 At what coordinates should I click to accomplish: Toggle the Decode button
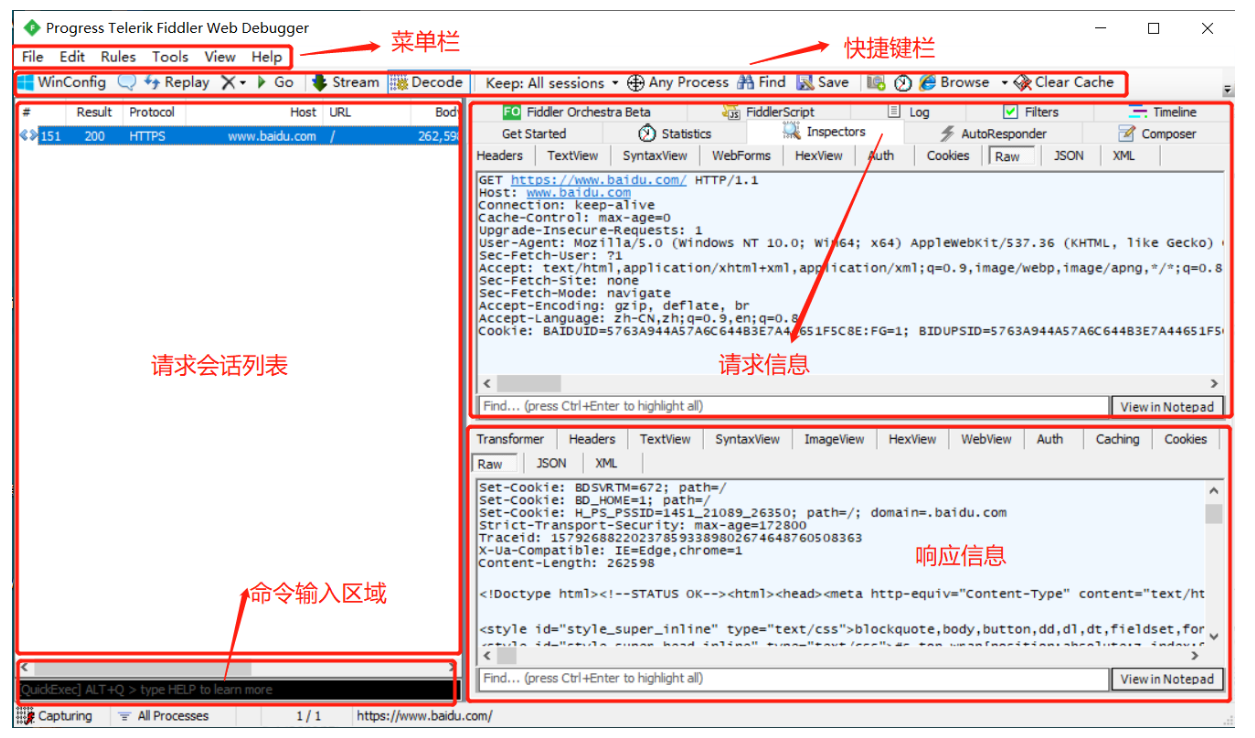427,82
